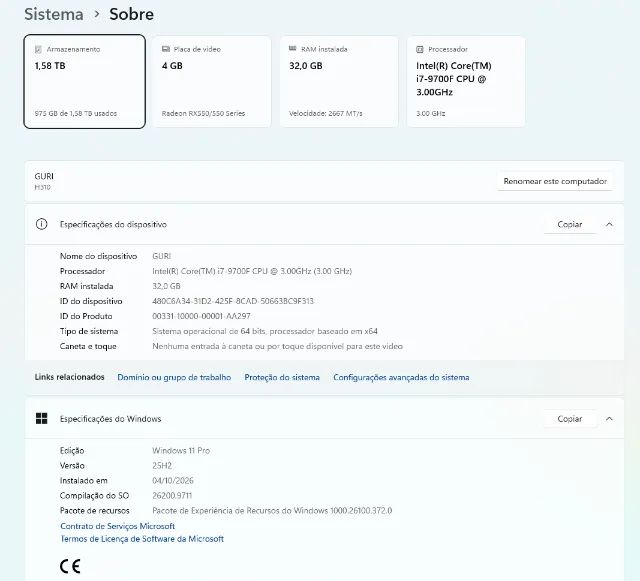Click the processor chip icon

pyautogui.click(x=420, y=49)
